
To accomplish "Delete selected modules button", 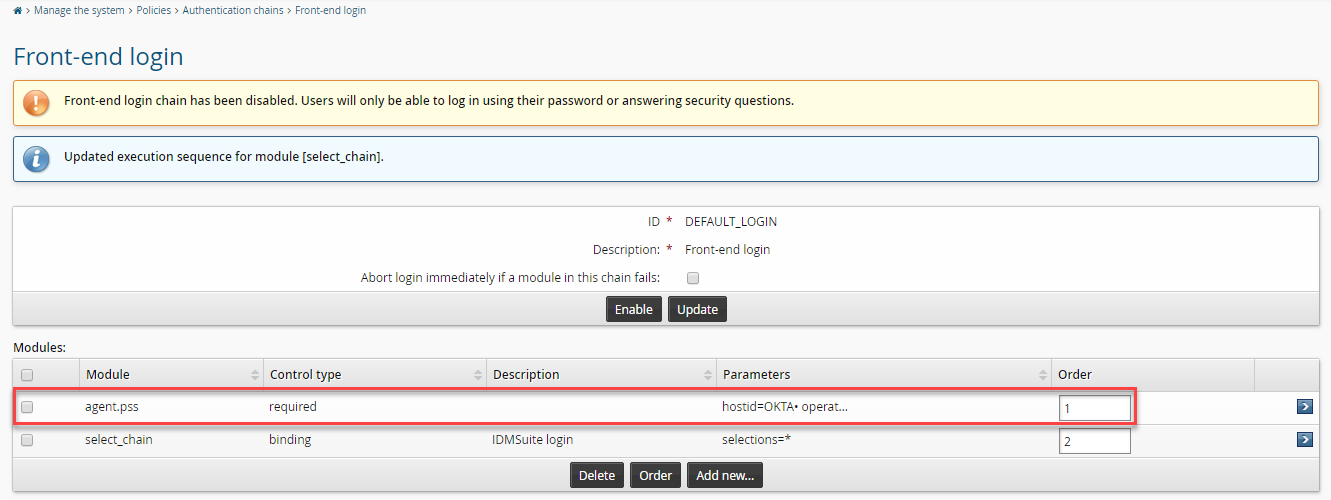I will [597, 475].
